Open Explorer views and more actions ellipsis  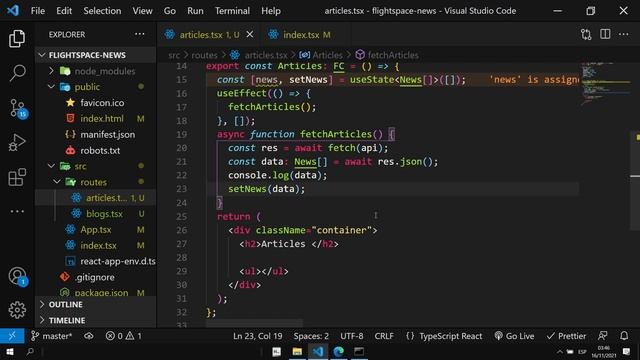(x=140, y=34)
